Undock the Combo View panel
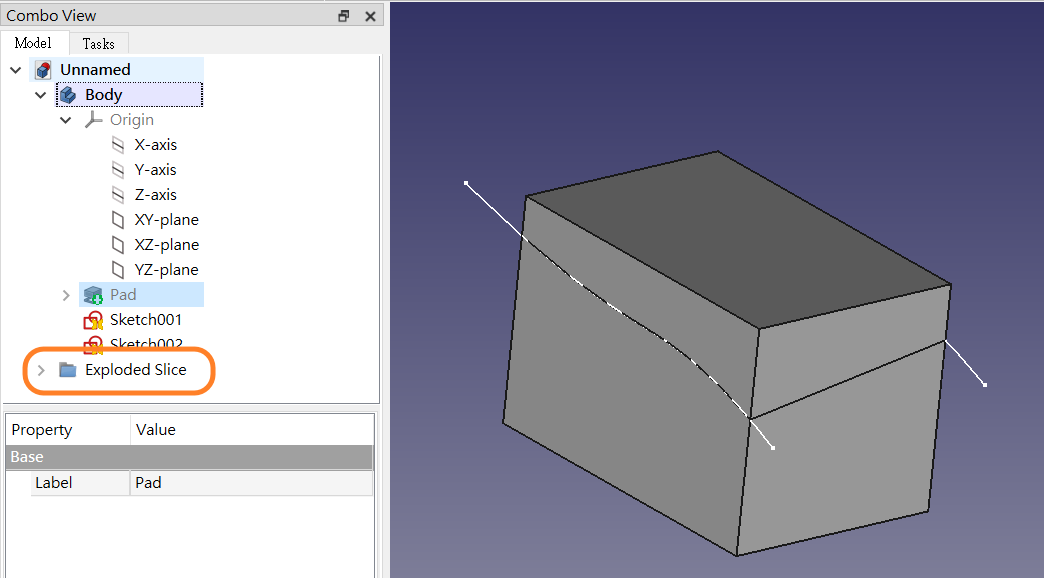This screenshot has width=1044, height=578. [x=344, y=16]
